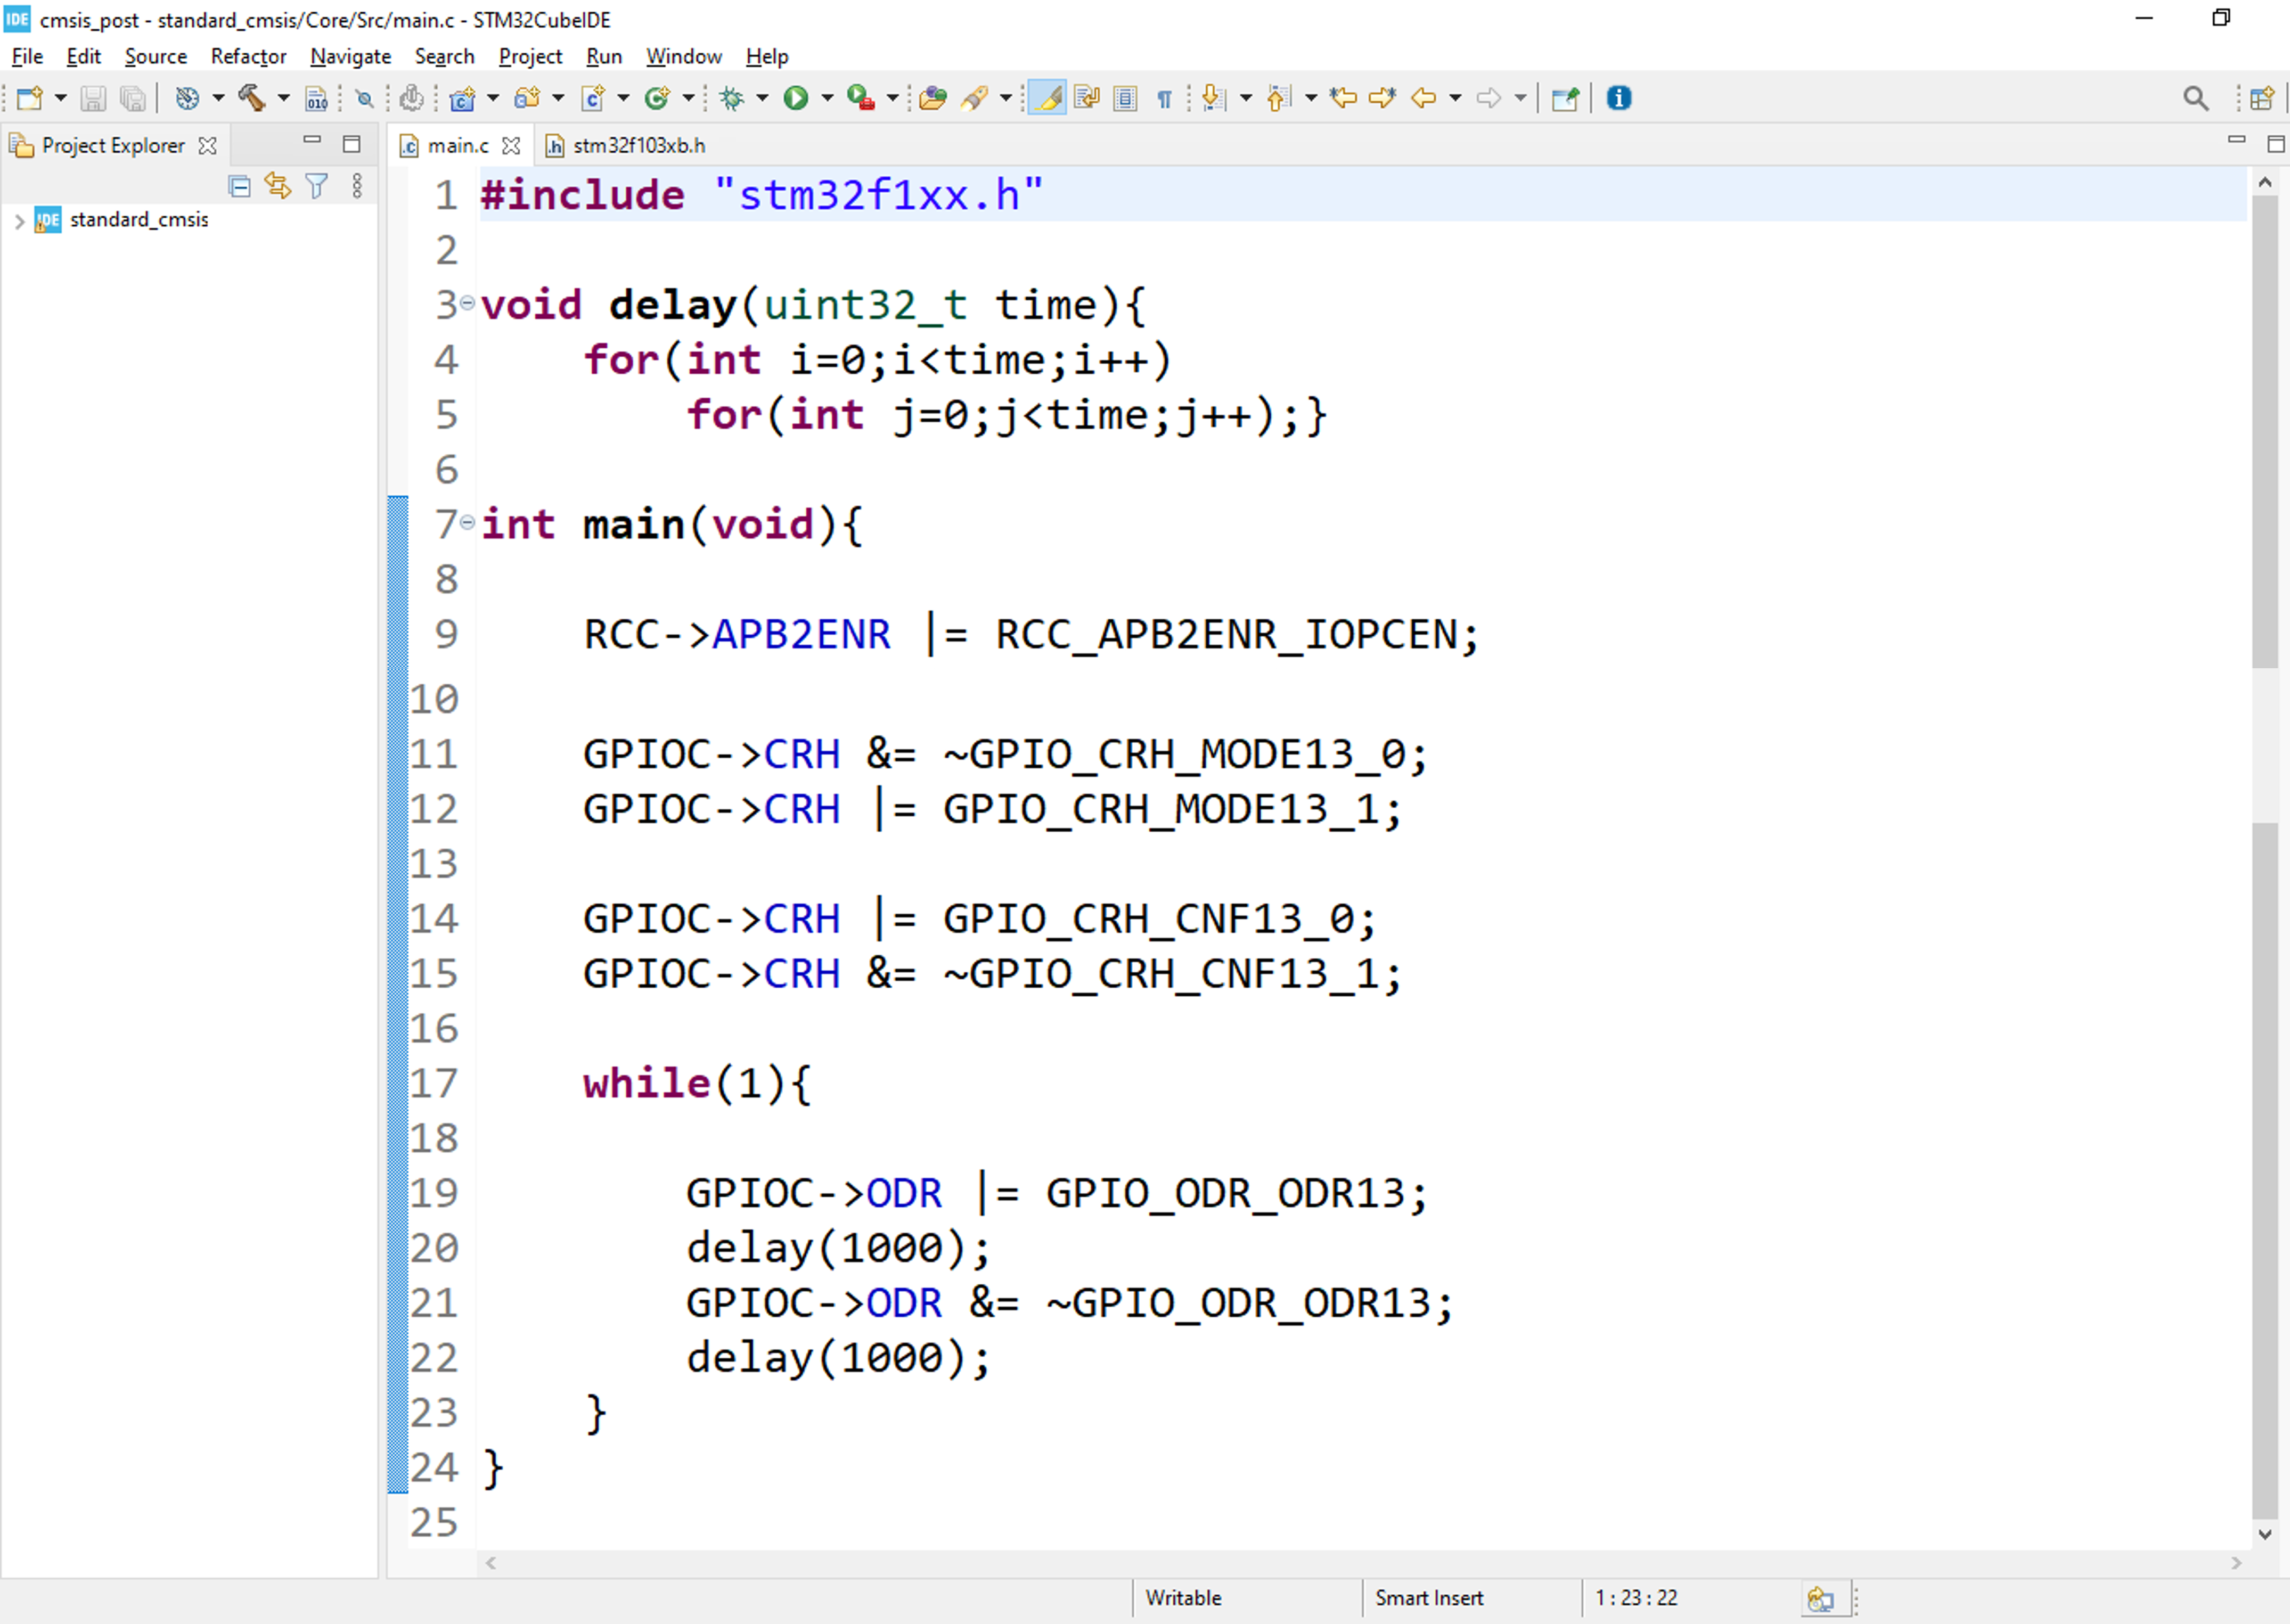Screen dimensions: 2290x1624
Task: Click the New C Source File icon
Action: (593, 98)
